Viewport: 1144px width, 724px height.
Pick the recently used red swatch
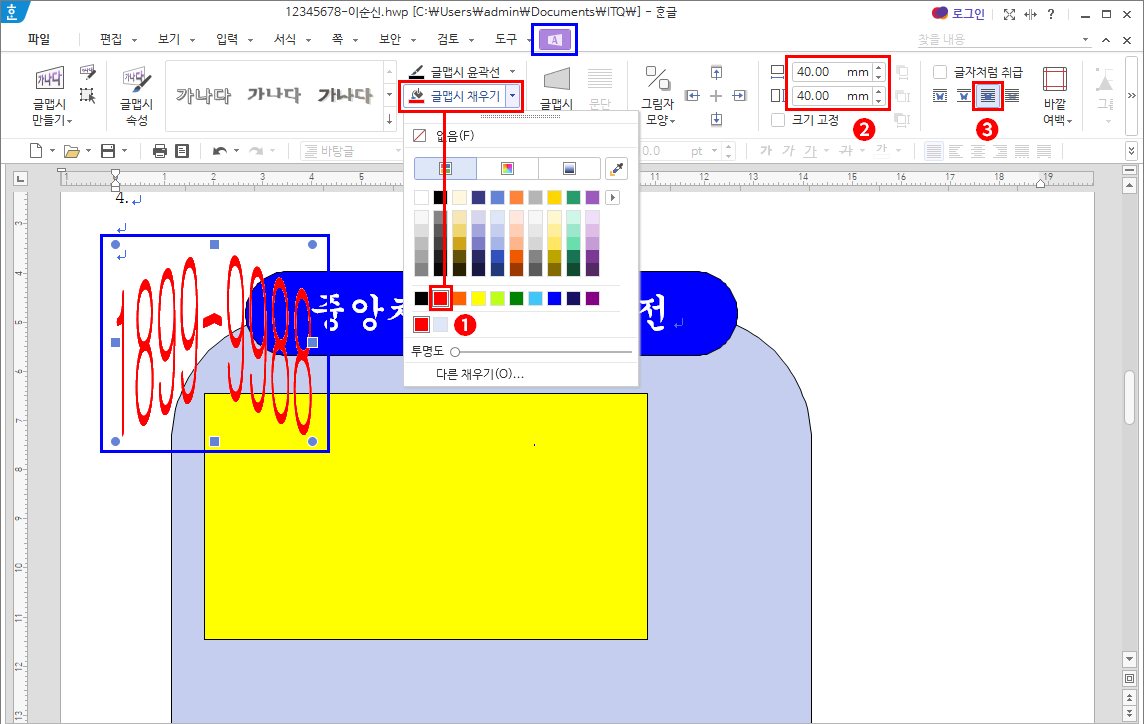pos(422,324)
